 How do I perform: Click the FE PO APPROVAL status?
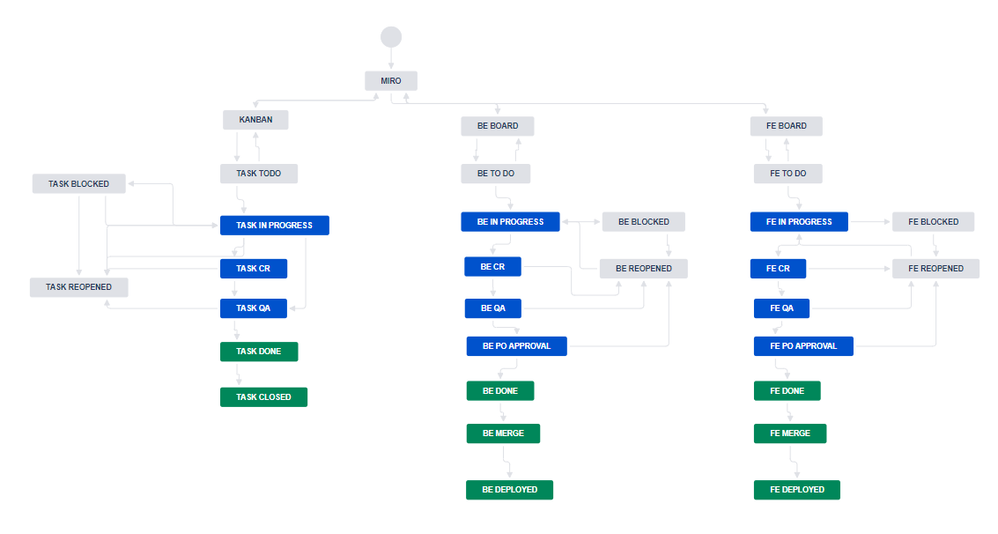click(803, 346)
